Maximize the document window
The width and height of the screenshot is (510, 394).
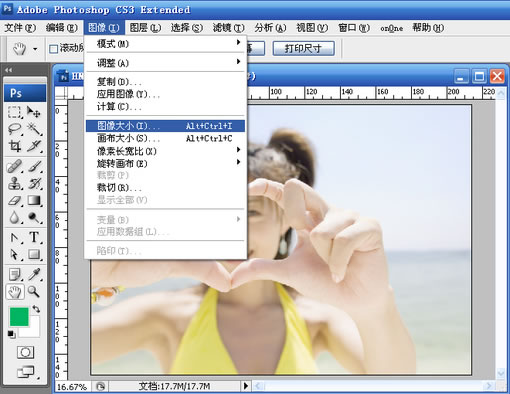pos(479,76)
